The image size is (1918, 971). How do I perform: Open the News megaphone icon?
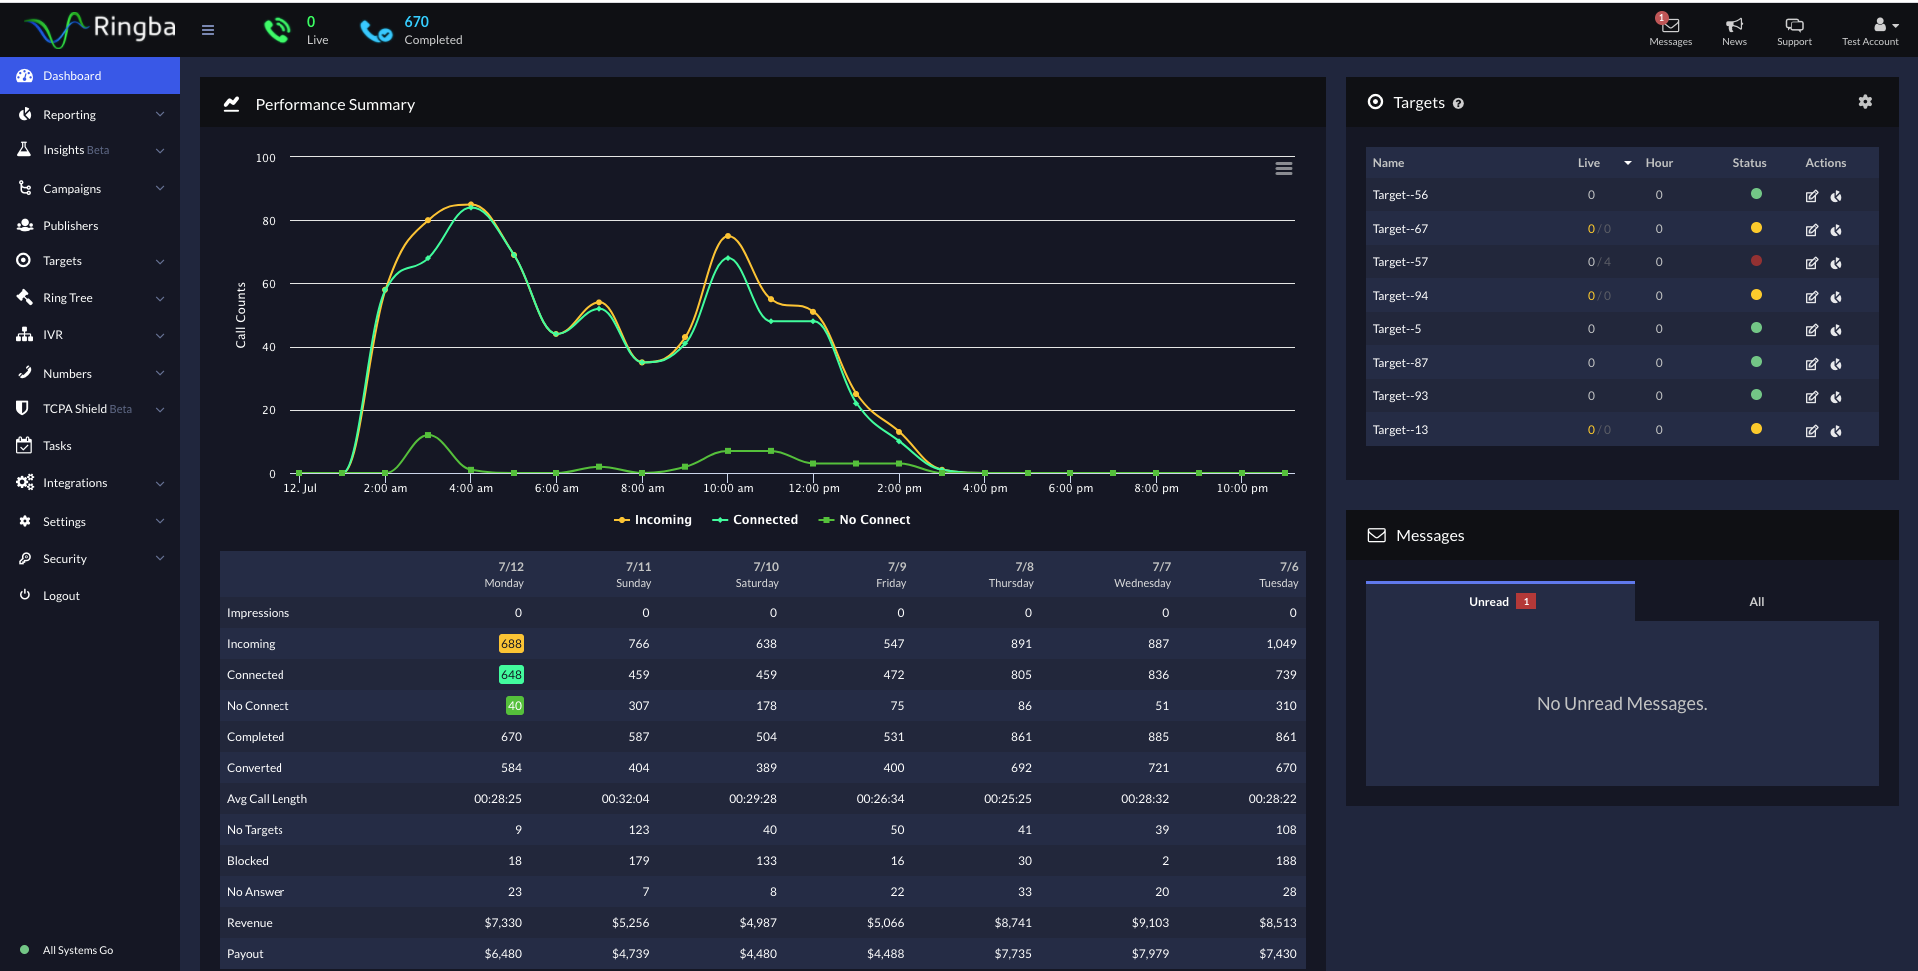pyautogui.click(x=1734, y=25)
